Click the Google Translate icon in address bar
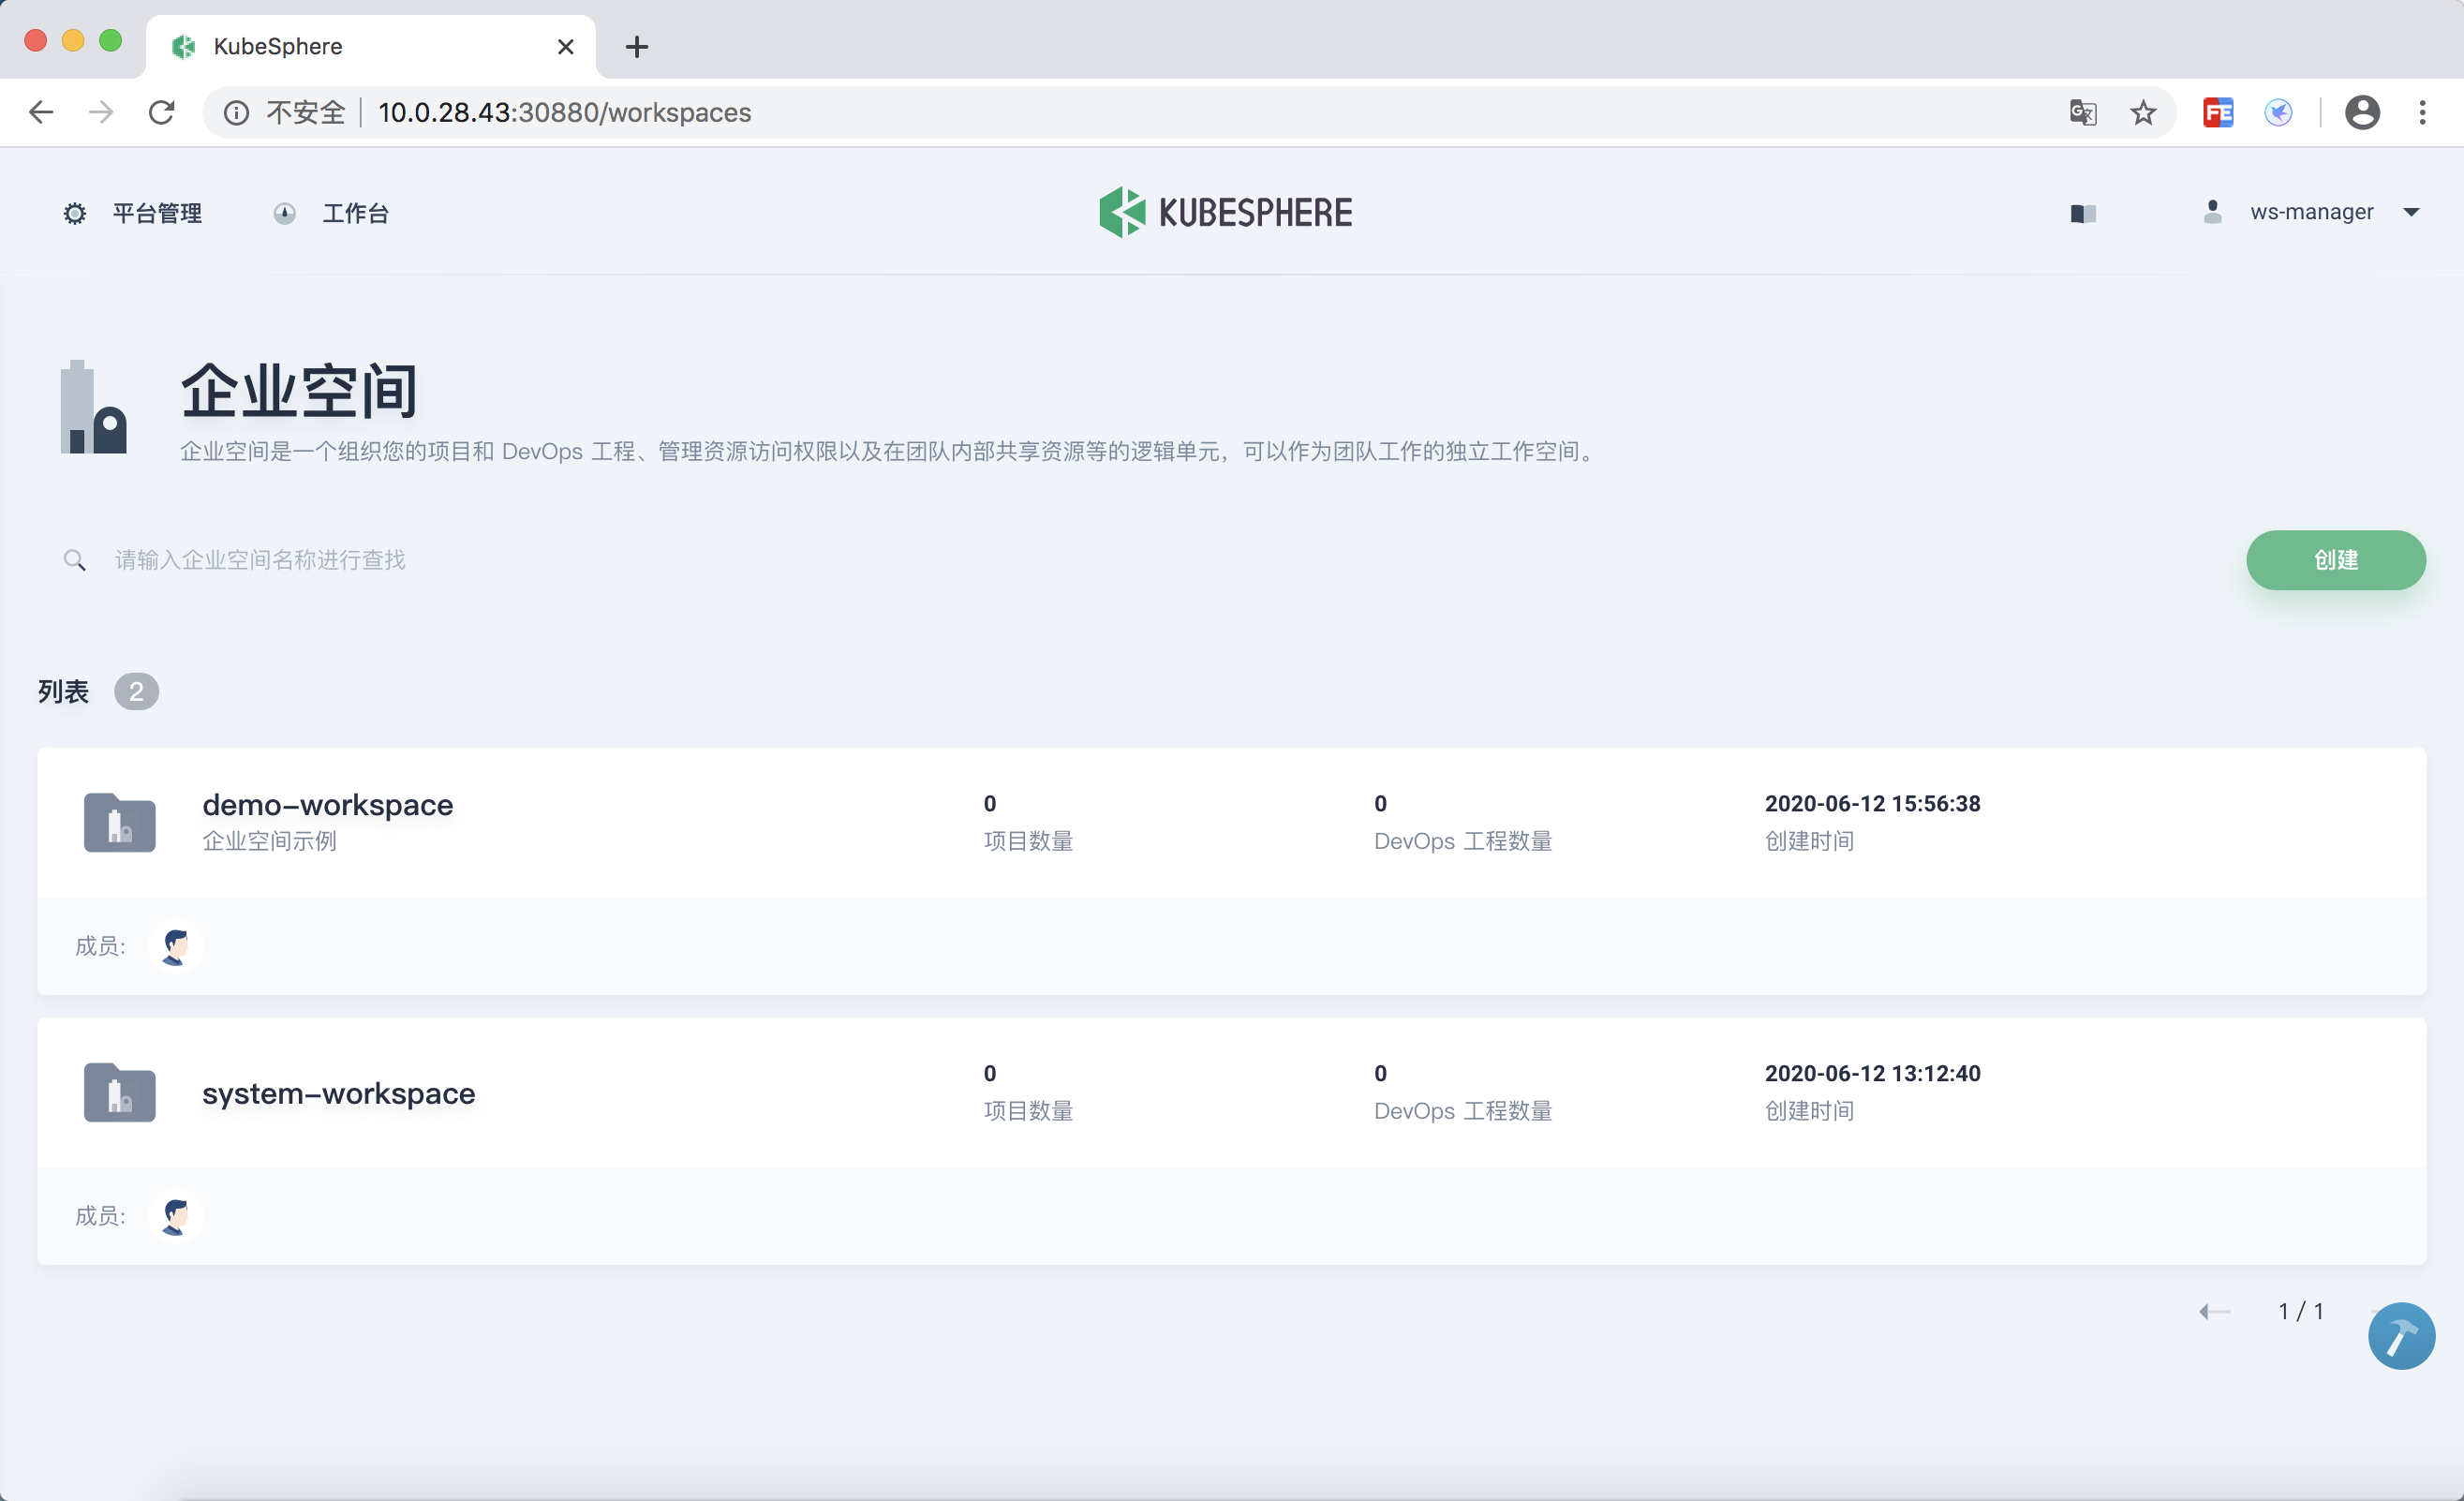This screenshot has height=1501, width=2464. click(x=2083, y=112)
